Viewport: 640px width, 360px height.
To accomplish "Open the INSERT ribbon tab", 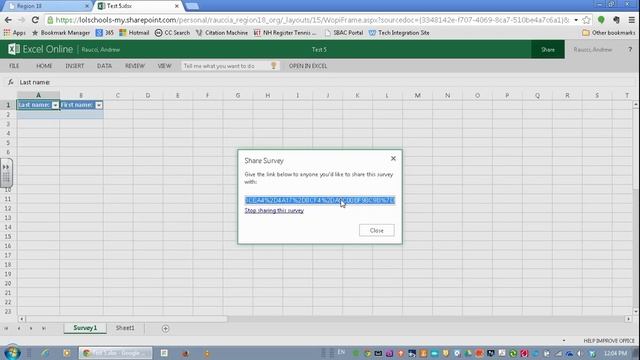I will pyautogui.click(x=75, y=66).
